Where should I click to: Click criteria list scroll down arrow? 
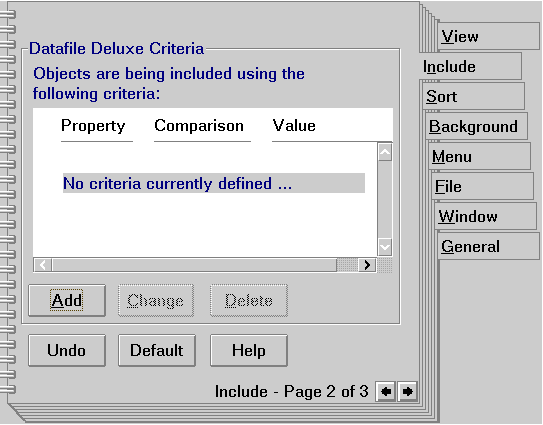pos(385,247)
